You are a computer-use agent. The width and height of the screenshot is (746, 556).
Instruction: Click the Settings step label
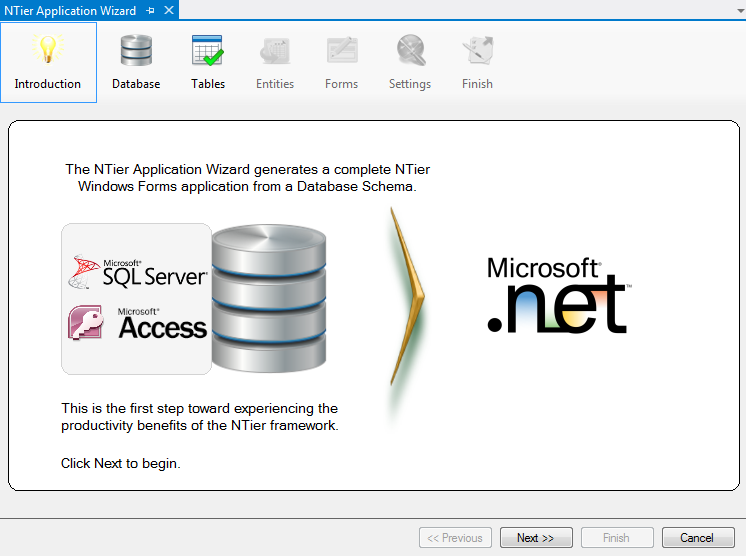click(x=410, y=84)
